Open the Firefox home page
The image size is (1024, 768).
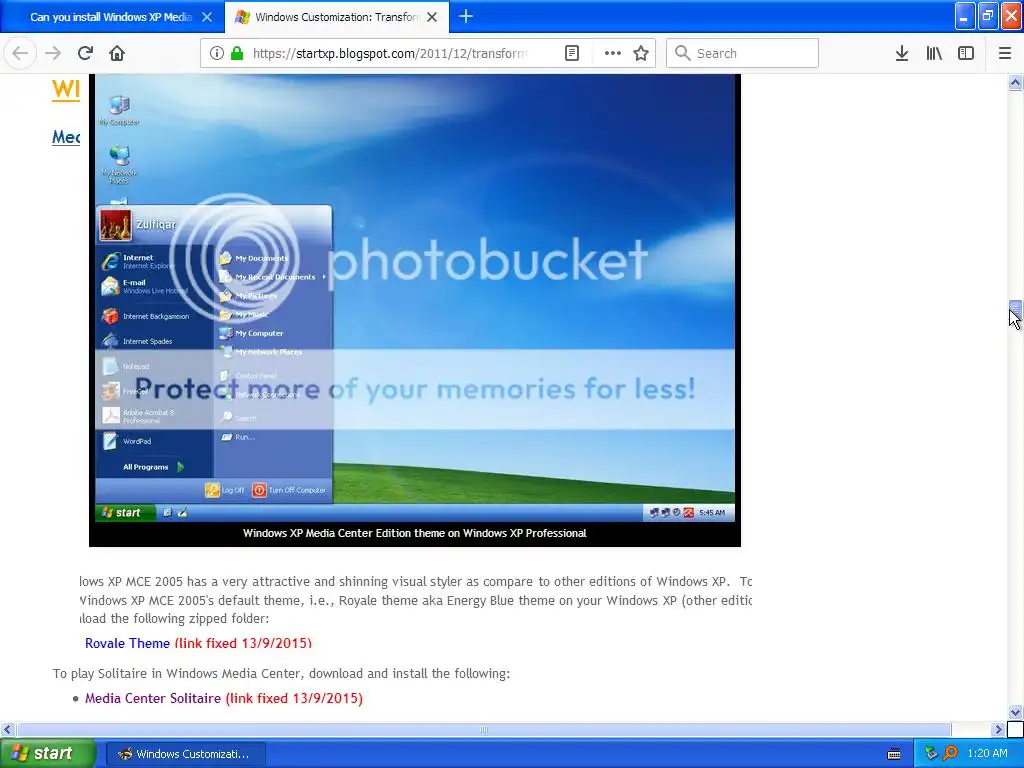pyautogui.click(x=117, y=53)
